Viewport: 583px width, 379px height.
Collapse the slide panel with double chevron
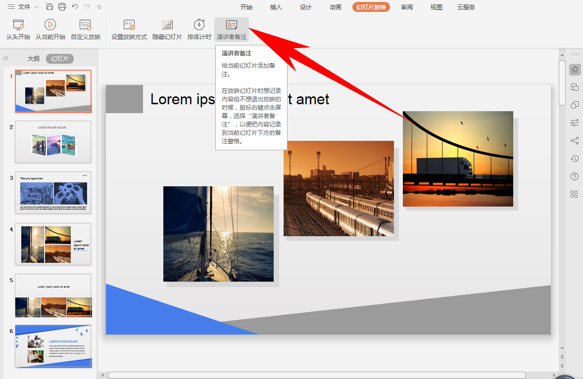pyautogui.click(x=6, y=58)
